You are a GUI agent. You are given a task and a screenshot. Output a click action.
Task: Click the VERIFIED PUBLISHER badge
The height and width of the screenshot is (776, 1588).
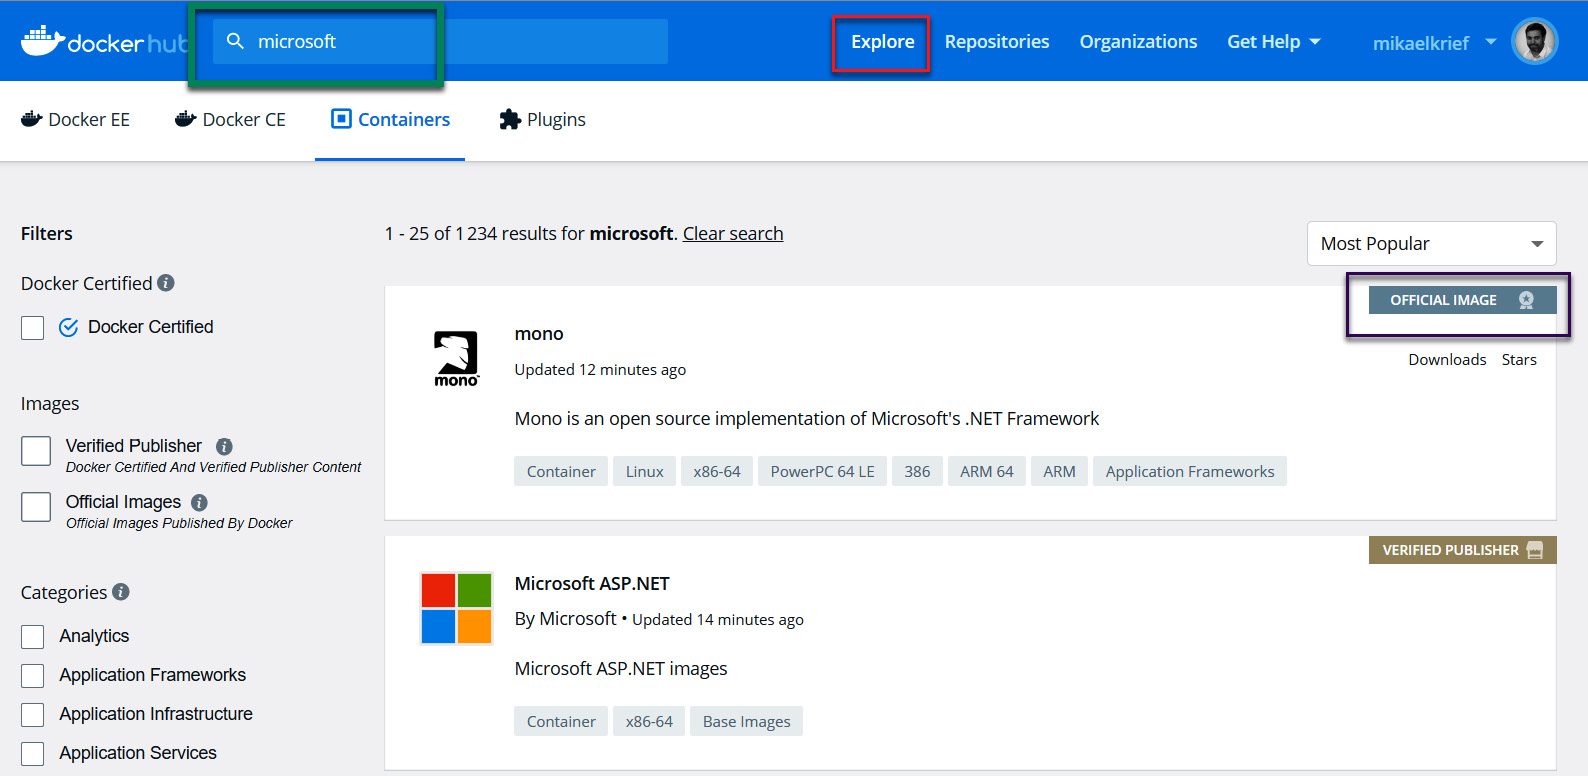(x=1462, y=550)
